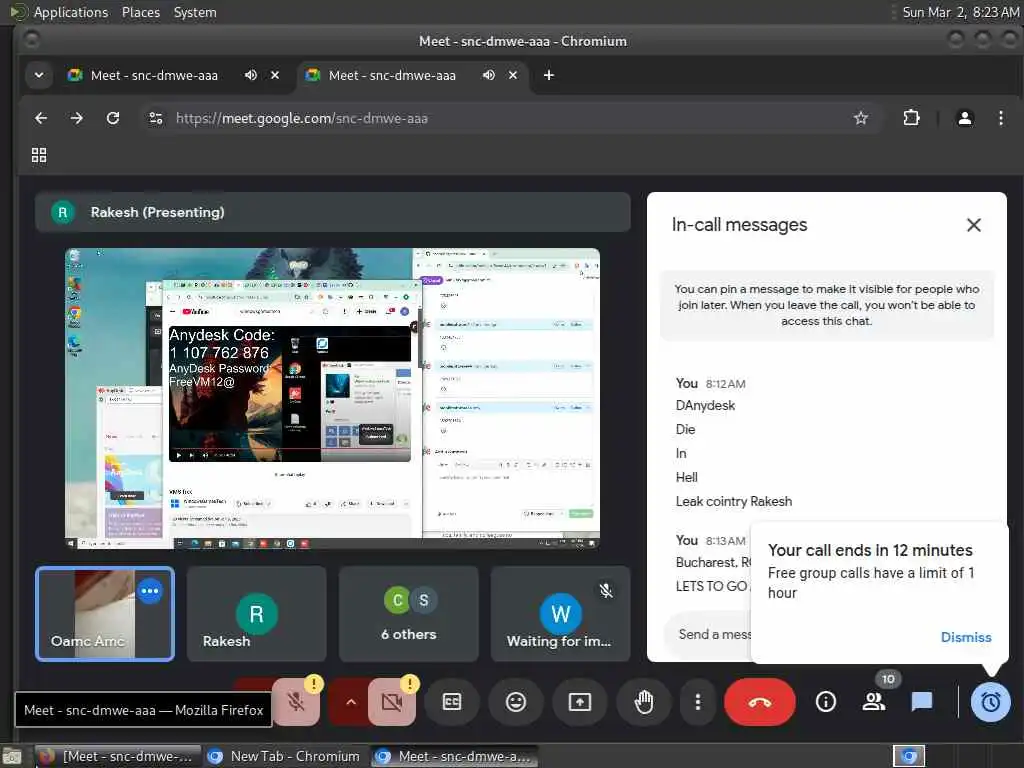Open the apps grid shortcut
This screenshot has width=1024, height=768.
click(39, 155)
